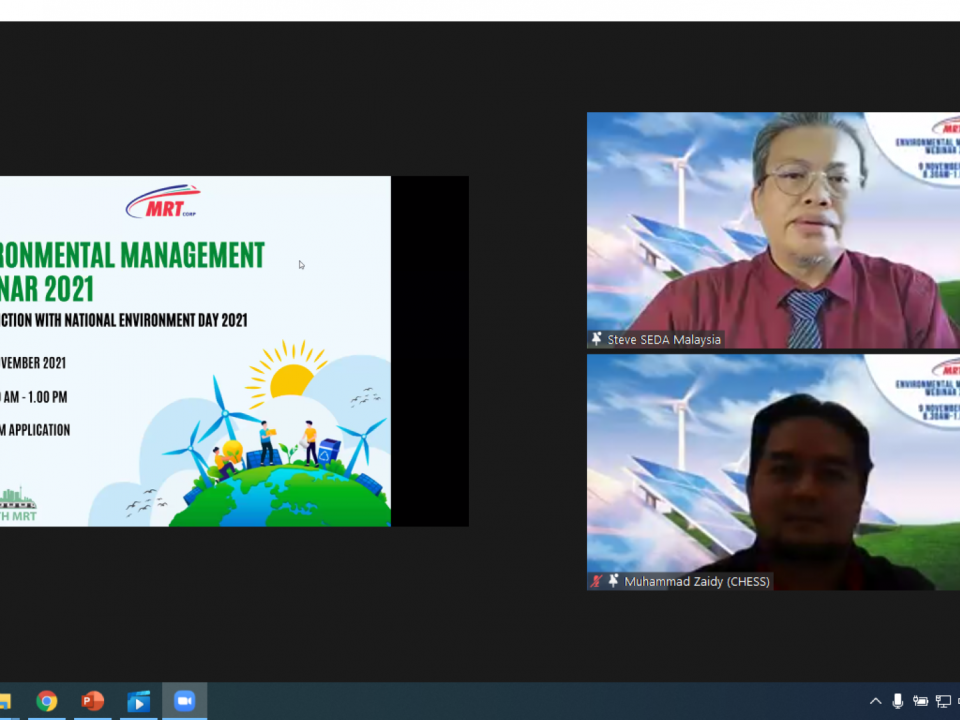Click the MRT Corp logo on the slide
Screen dimensions: 960x720
point(163,201)
